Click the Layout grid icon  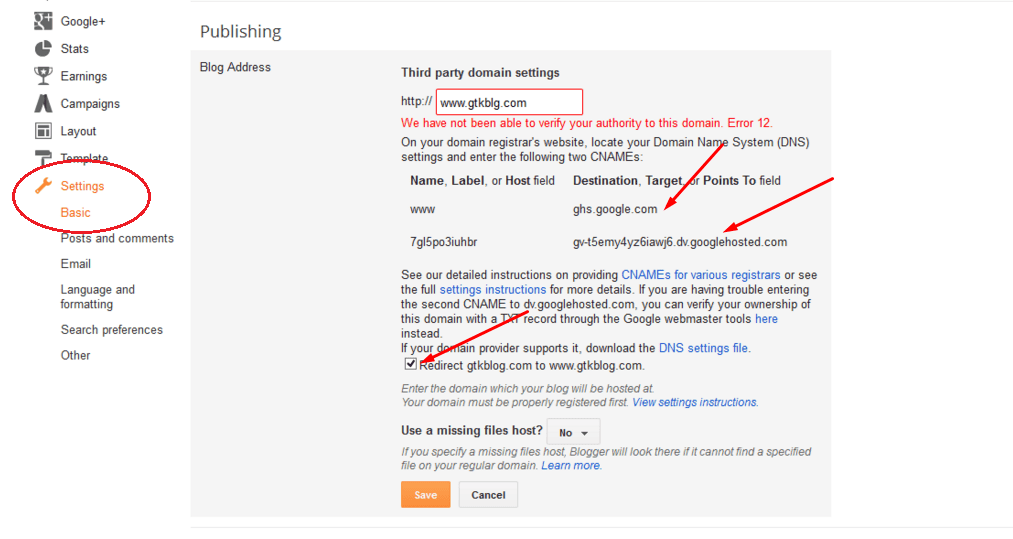[x=43, y=131]
